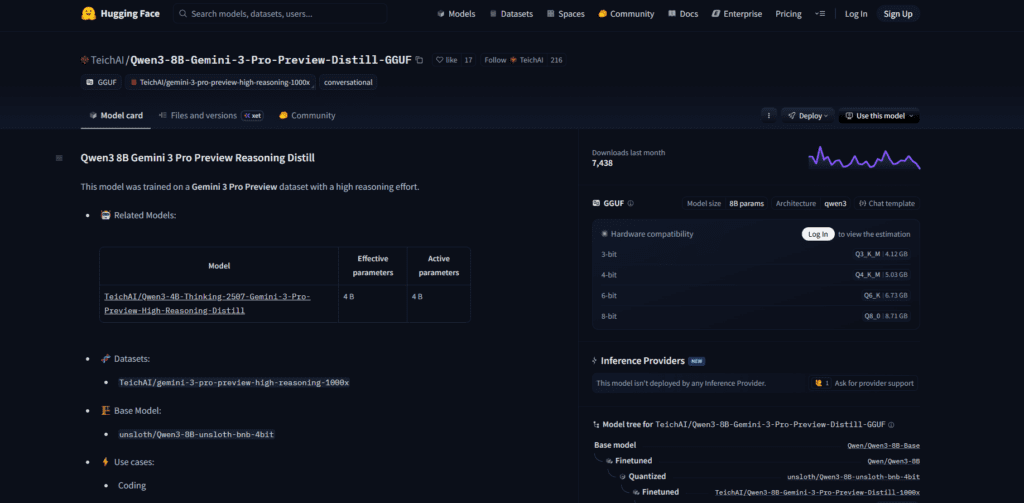Click the model tree info icon
This screenshot has height=503, width=1024.
(891, 425)
